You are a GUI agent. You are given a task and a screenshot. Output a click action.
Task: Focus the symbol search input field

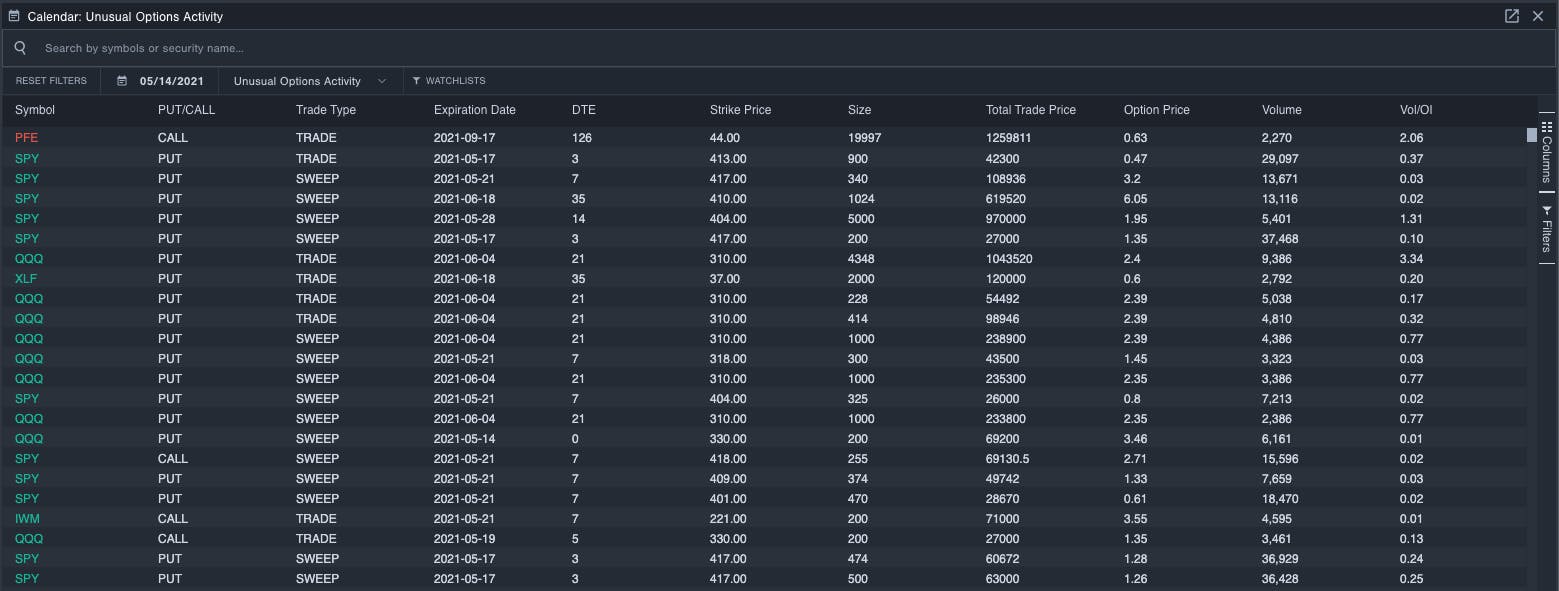point(780,48)
